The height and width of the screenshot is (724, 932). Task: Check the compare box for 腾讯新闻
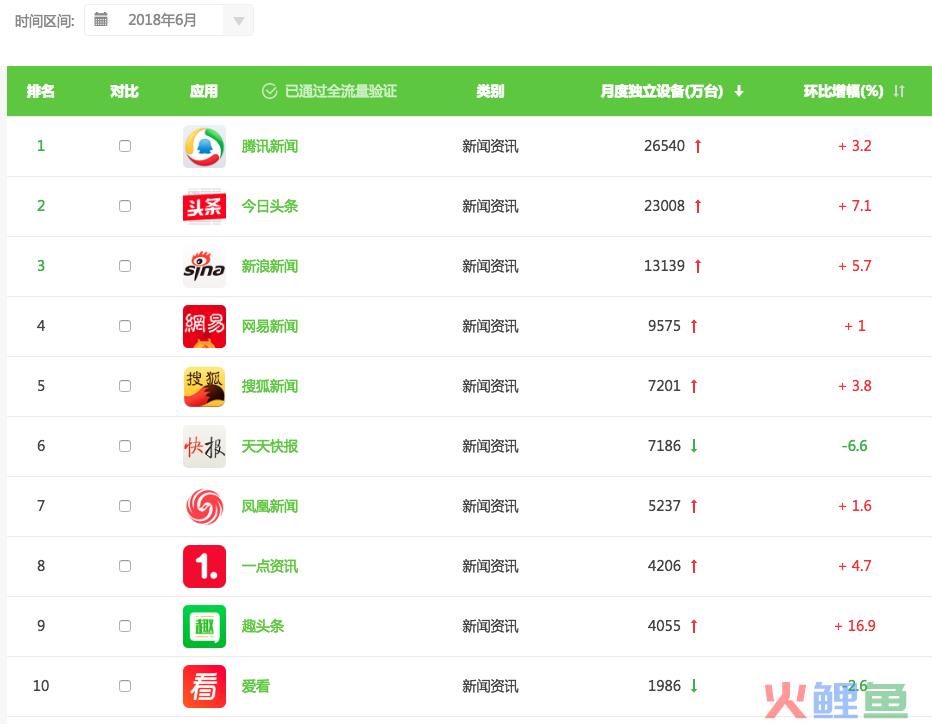[125, 146]
